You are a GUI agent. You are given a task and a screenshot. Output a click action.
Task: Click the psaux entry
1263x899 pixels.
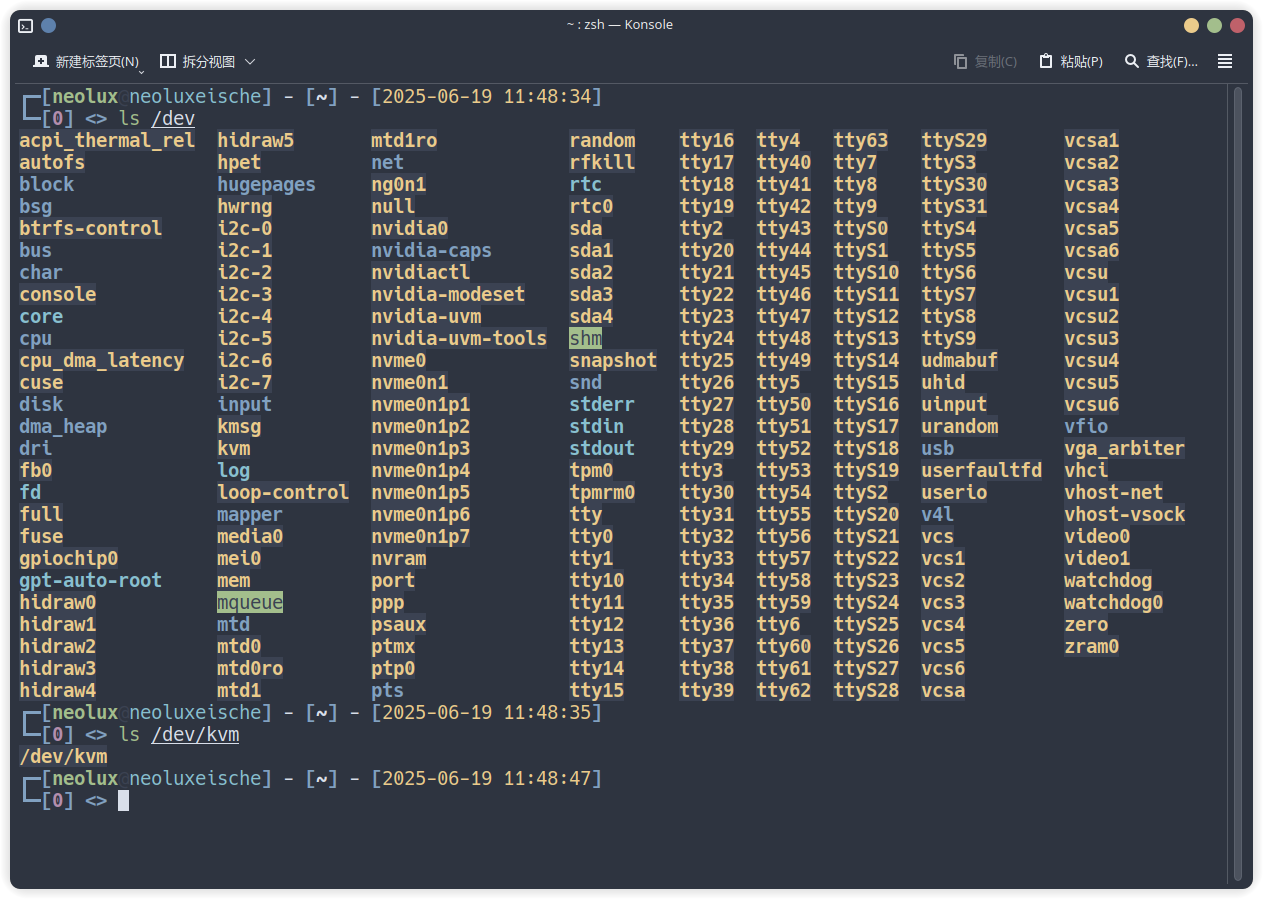pos(399,624)
